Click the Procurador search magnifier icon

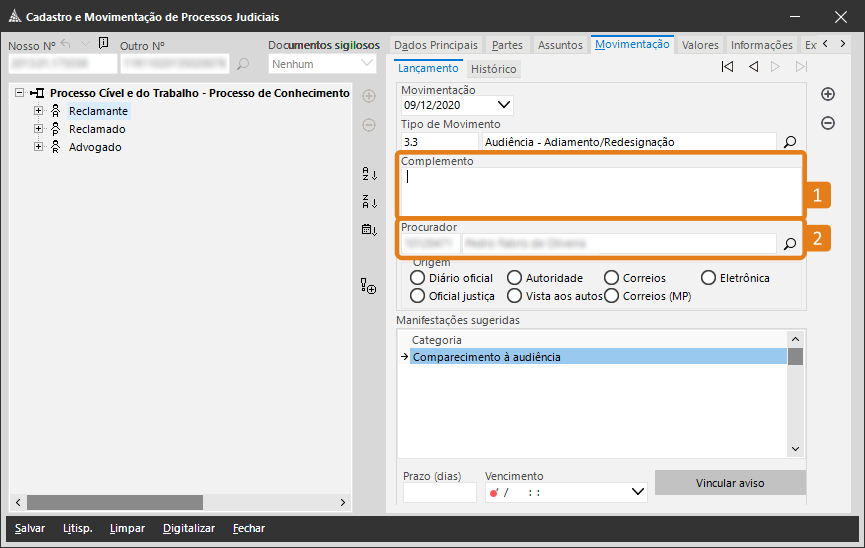coord(790,243)
